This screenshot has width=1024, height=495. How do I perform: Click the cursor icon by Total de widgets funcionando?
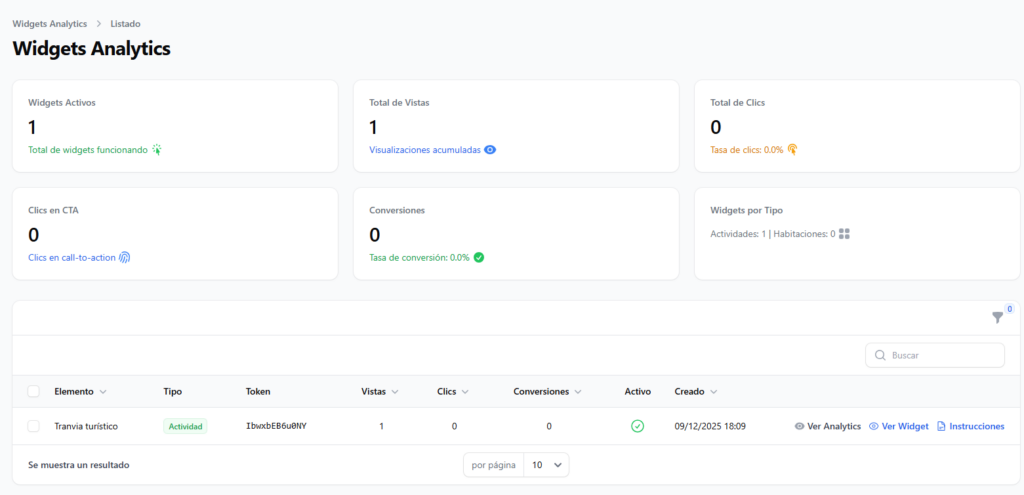click(x=156, y=150)
